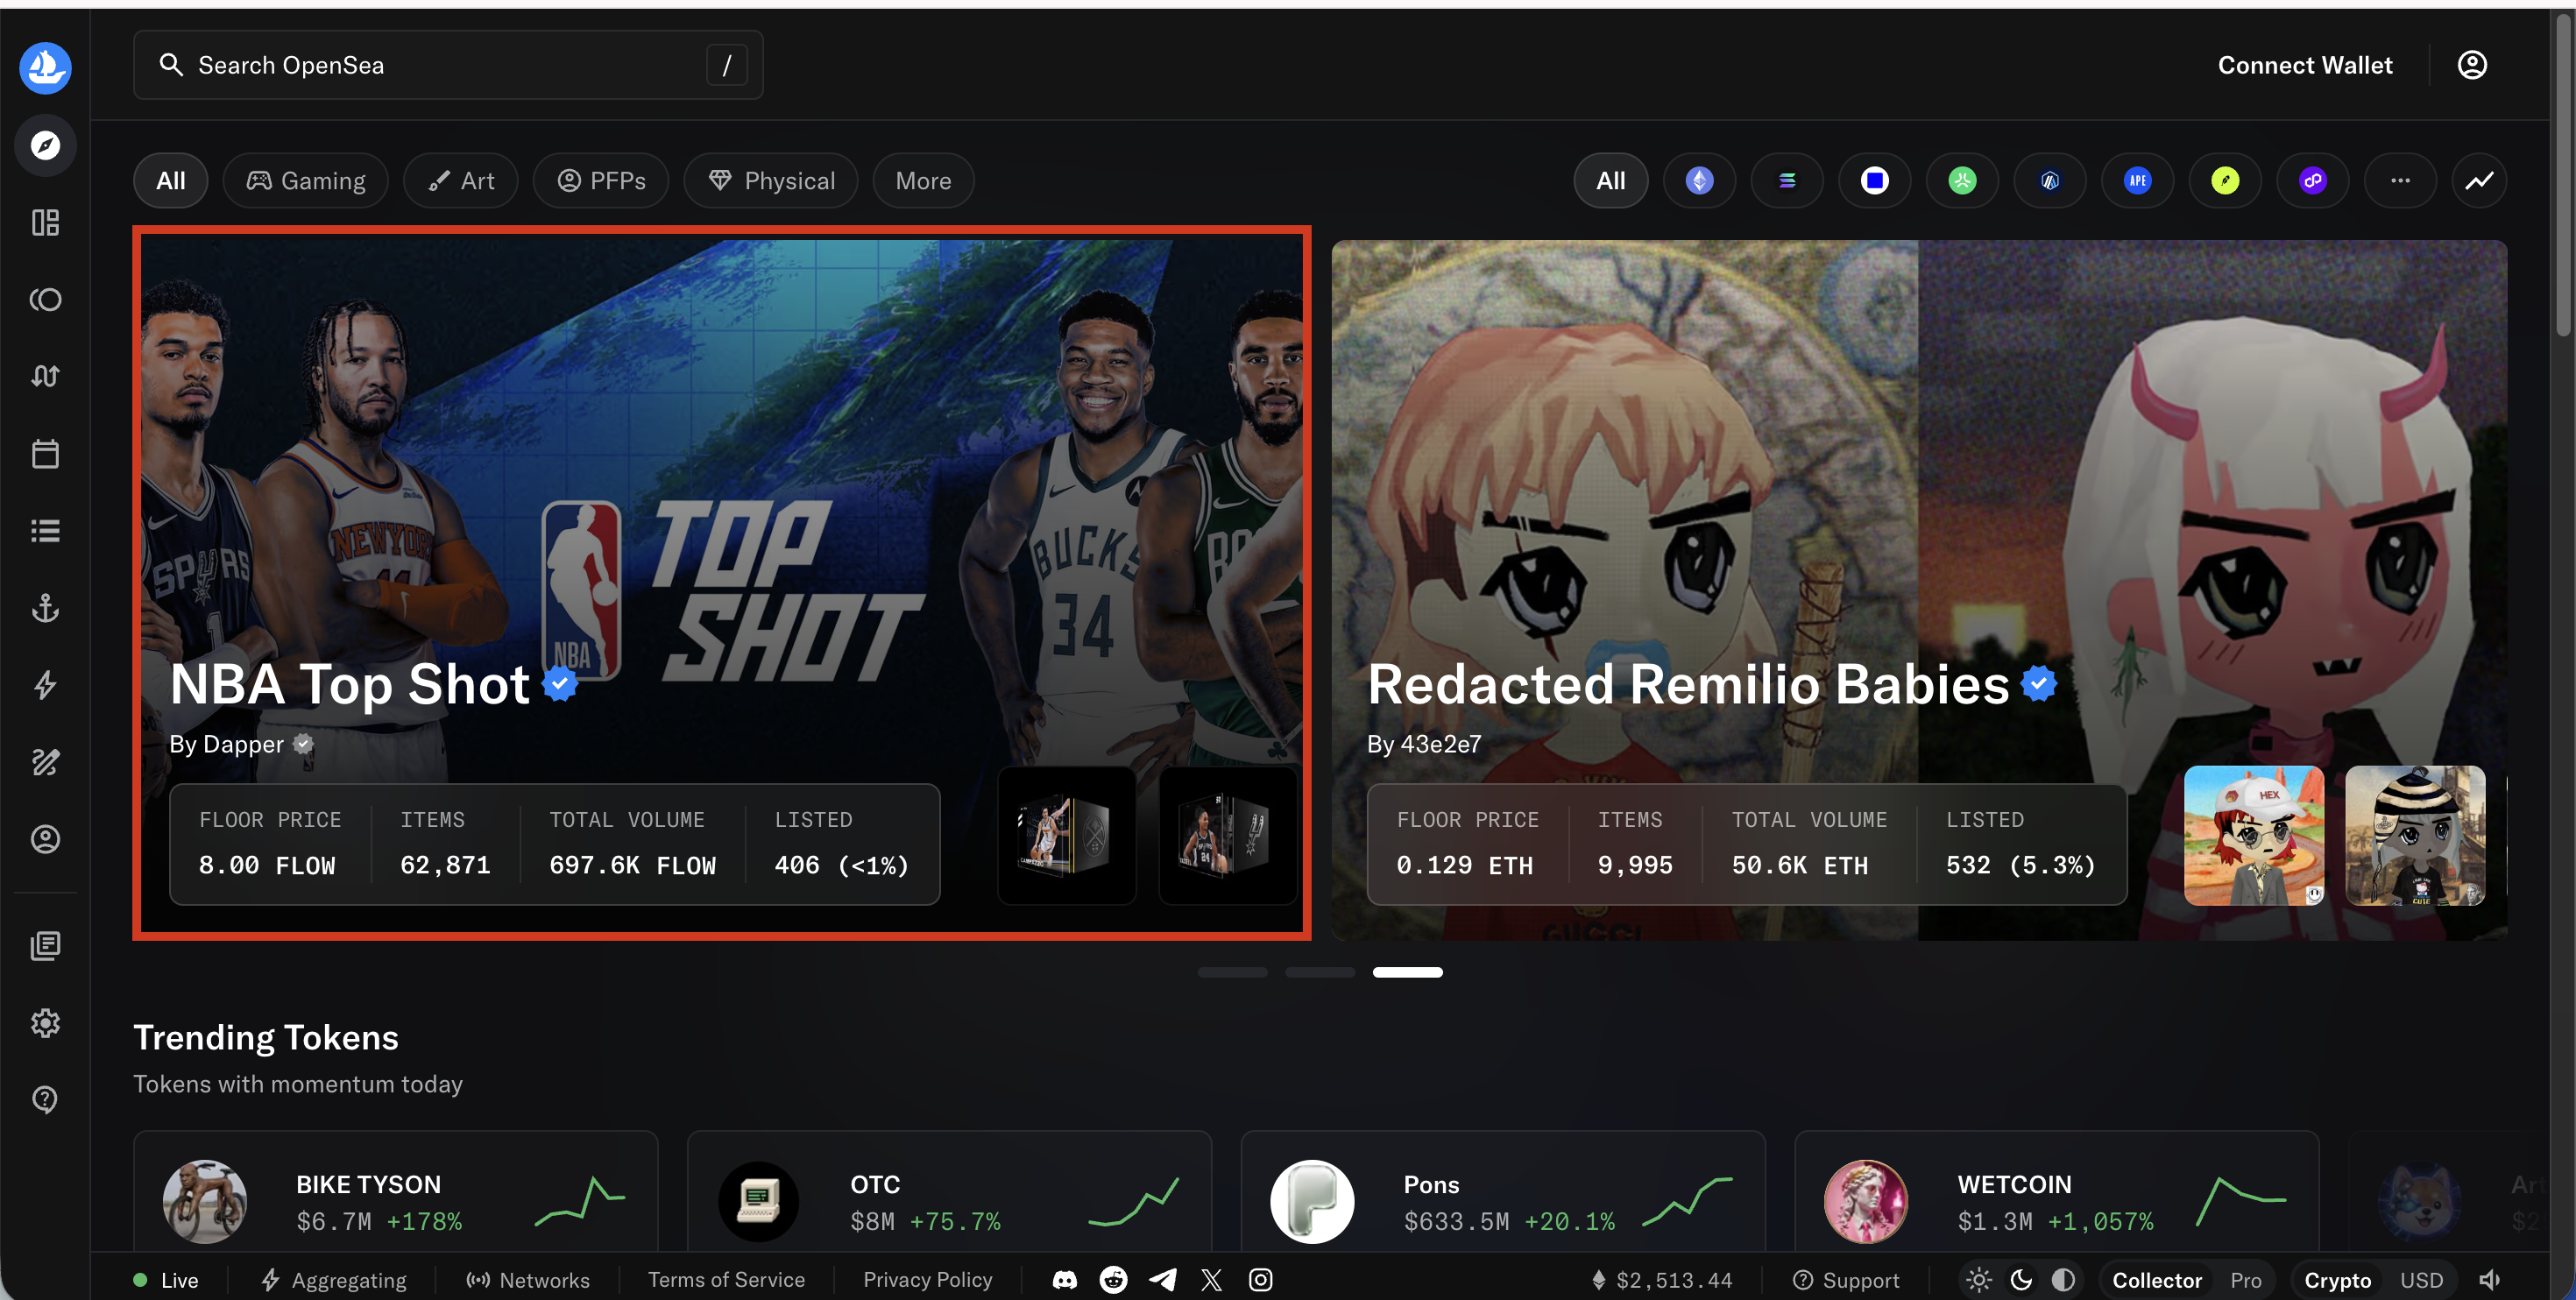Filter by the Solana chain icon
Screen dimensions: 2576x1300
(x=1786, y=181)
